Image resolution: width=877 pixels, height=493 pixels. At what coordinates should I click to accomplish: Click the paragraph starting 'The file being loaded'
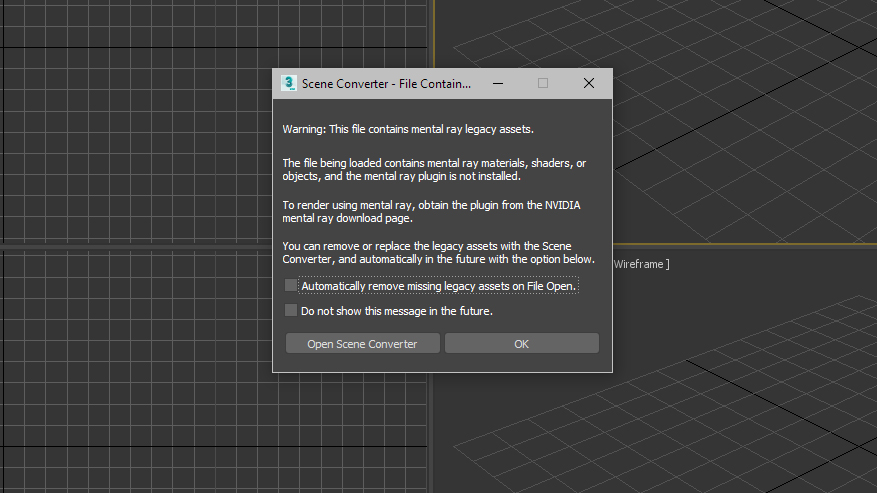[434, 170]
